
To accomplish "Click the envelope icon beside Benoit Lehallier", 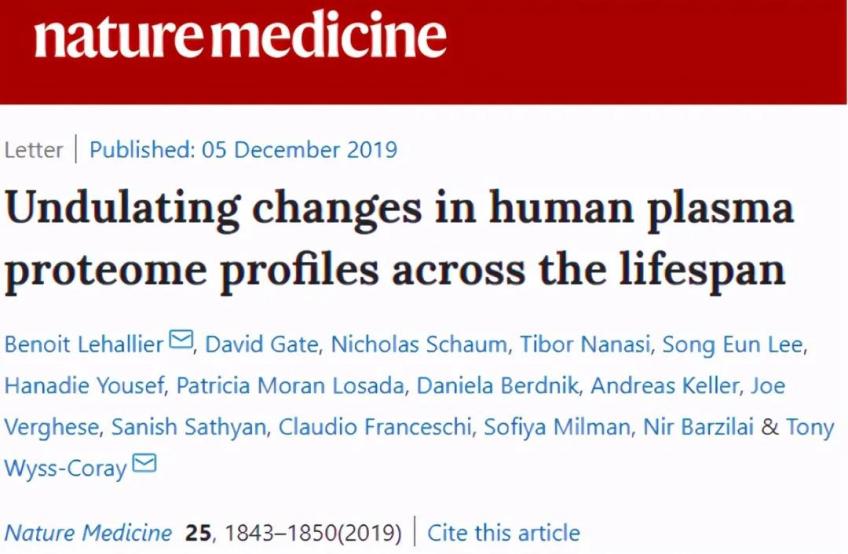I will tap(181, 342).
